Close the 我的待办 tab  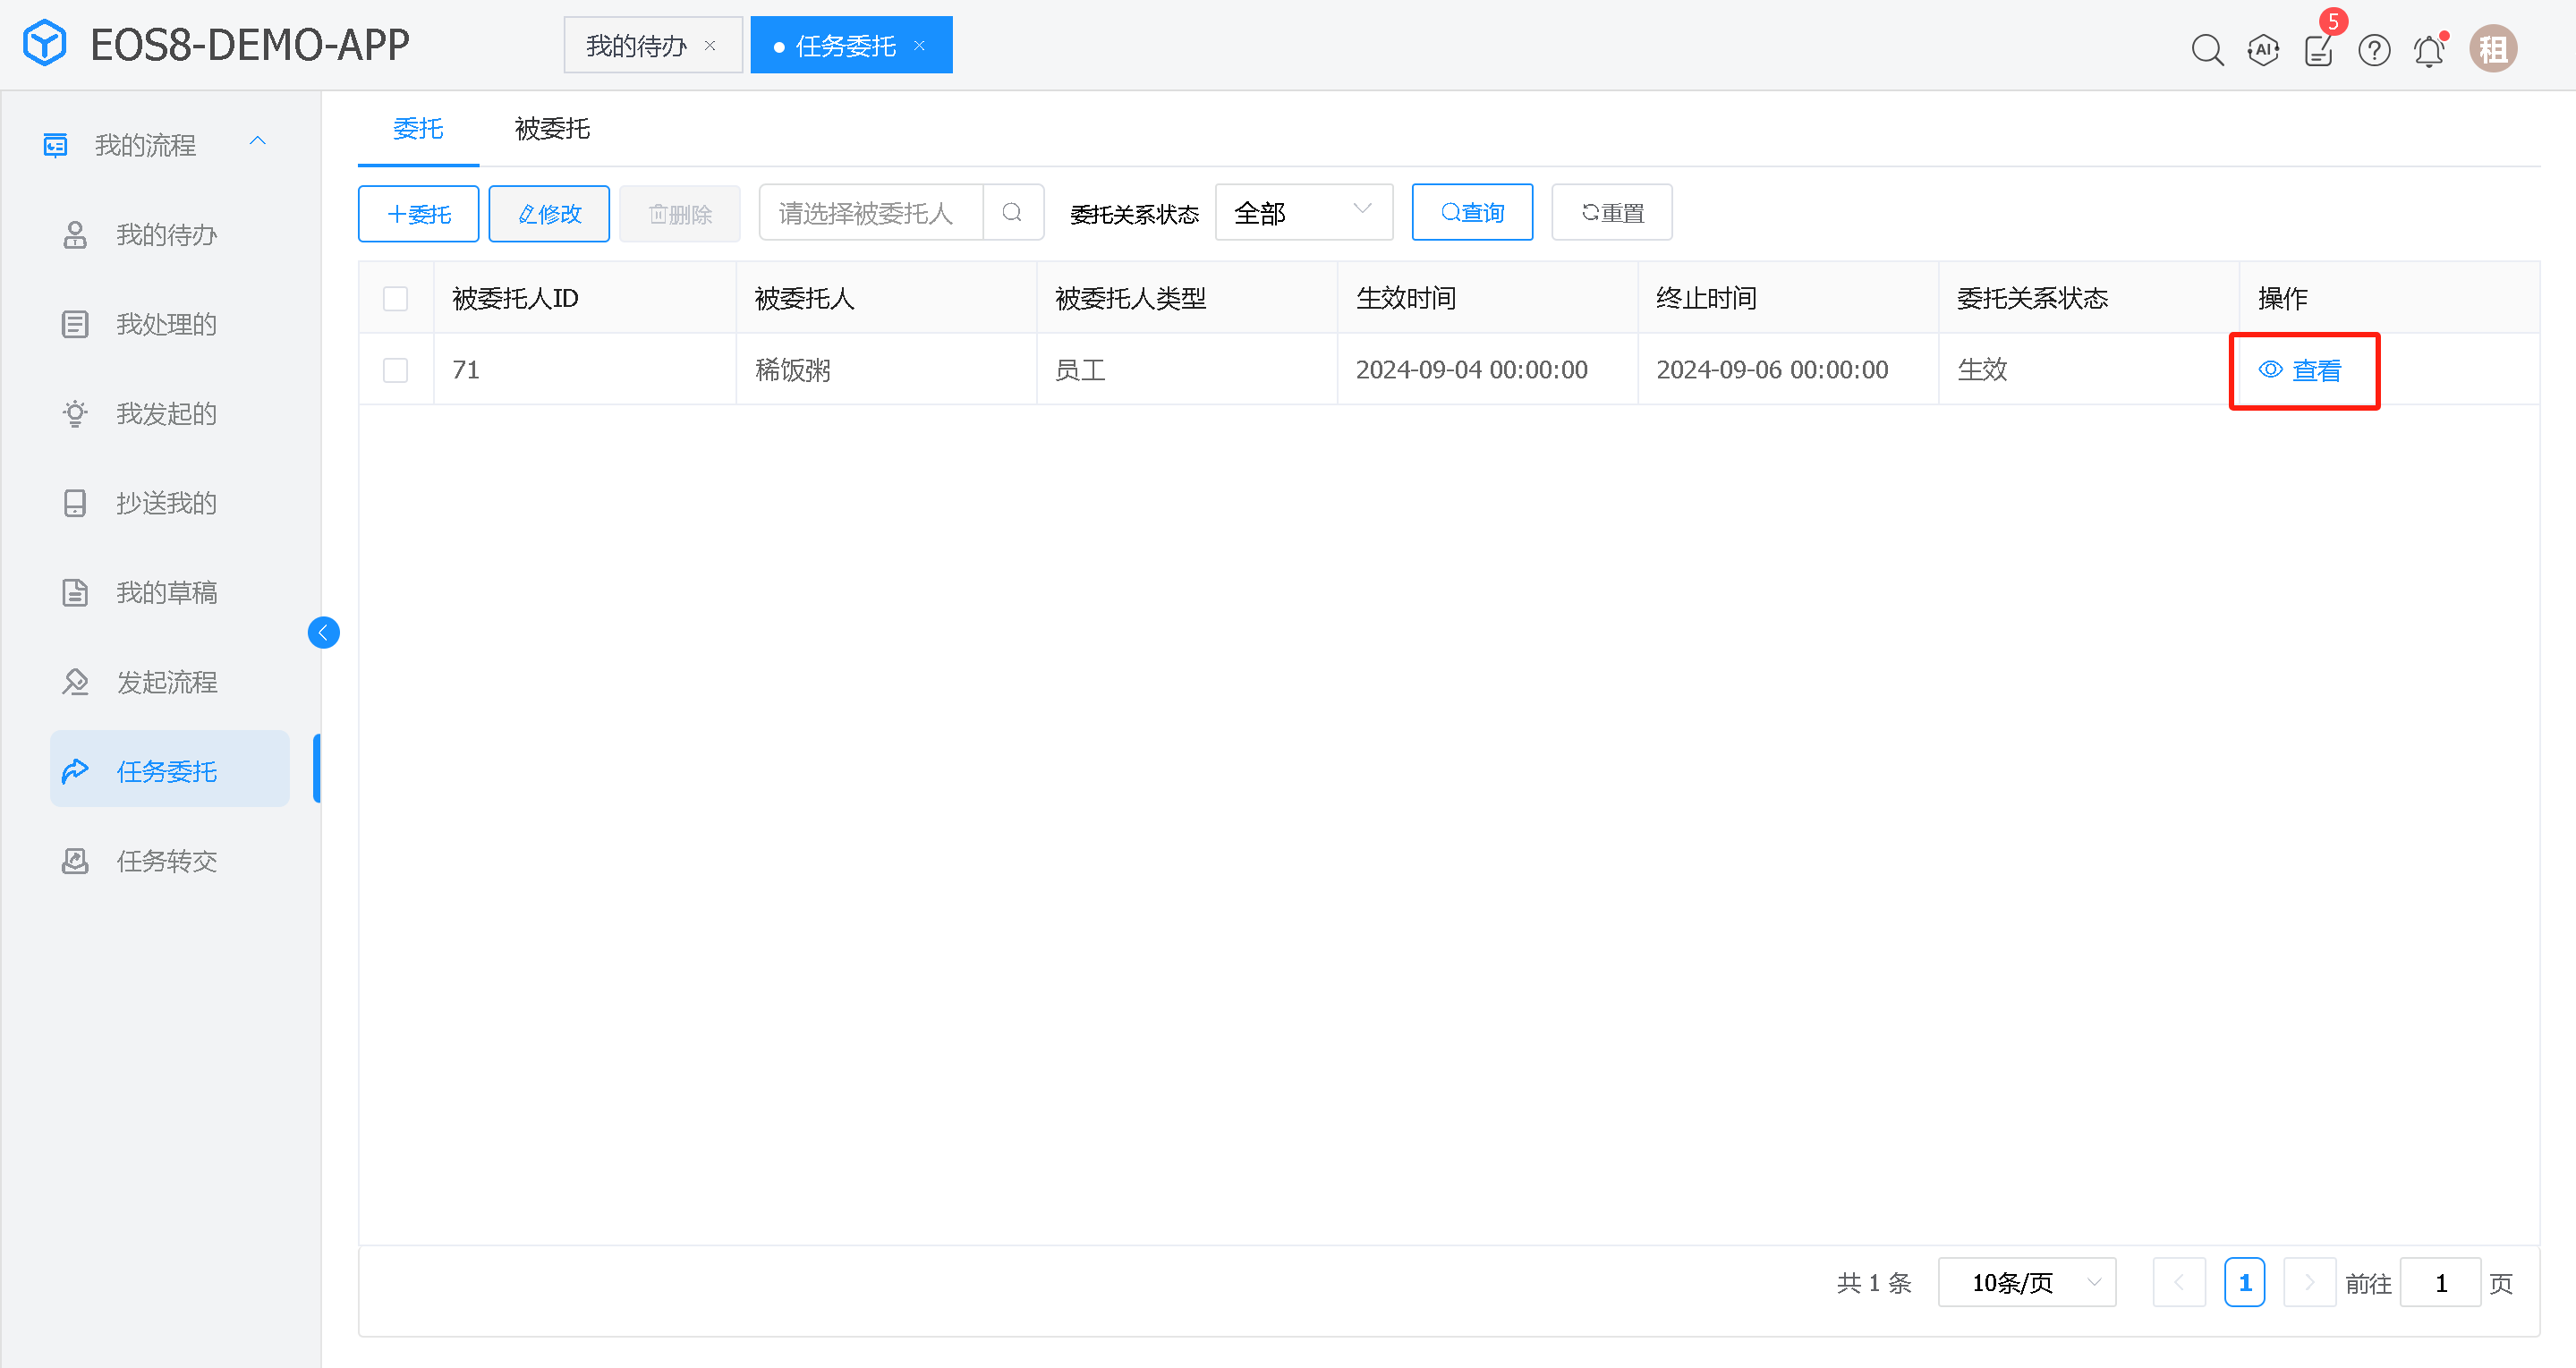[710, 46]
